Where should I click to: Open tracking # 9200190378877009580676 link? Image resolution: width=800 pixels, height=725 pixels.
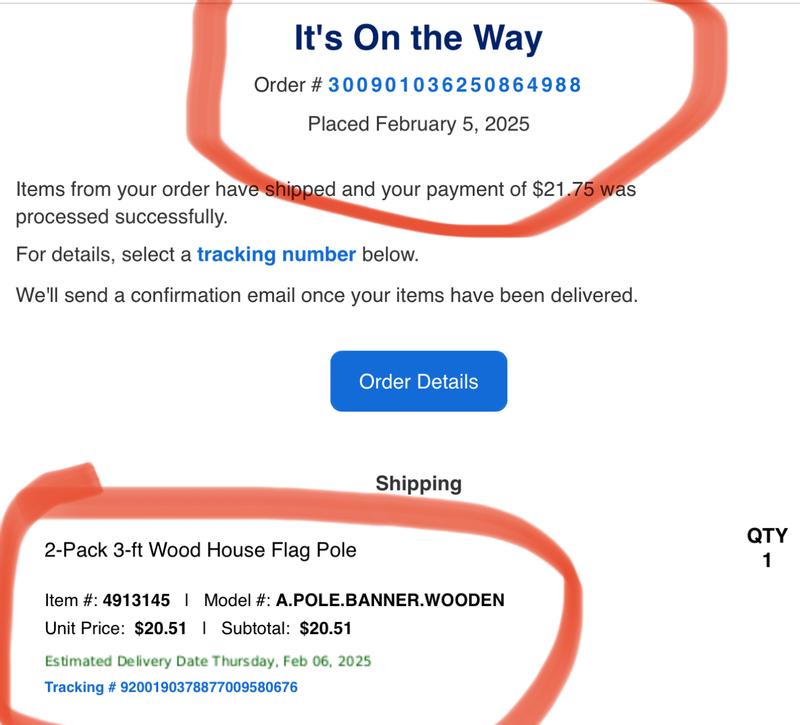tap(171, 687)
